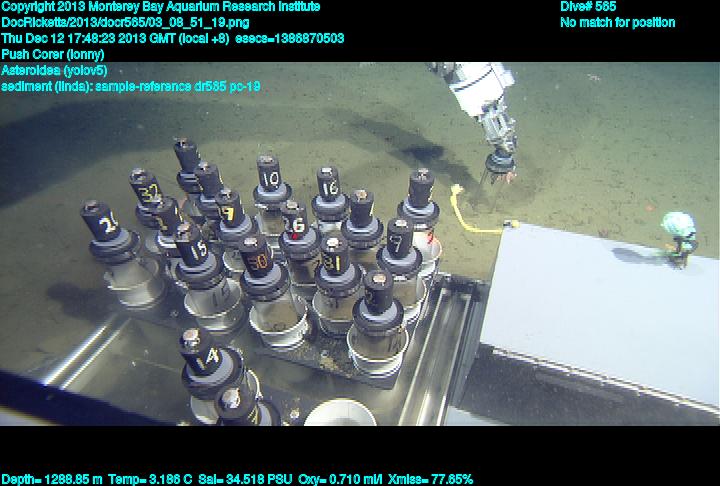Select the file path 'DocRicketts/2013/docr565/03_08_51_19.png'
This screenshot has width=720, height=486.
(125, 23)
